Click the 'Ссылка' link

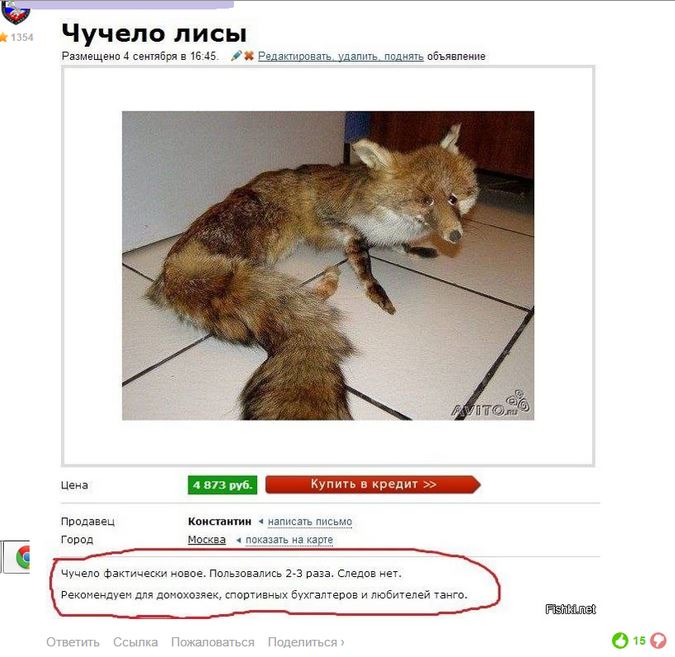[x=135, y=642]
